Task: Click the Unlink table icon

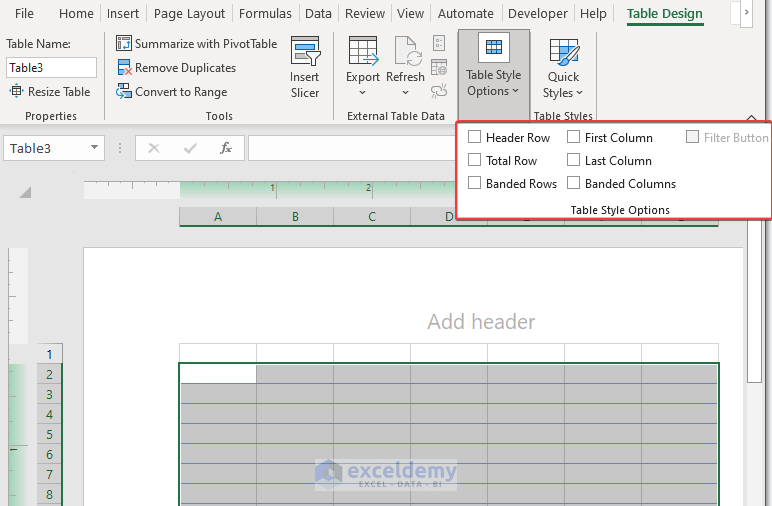Action: point(439,91)
